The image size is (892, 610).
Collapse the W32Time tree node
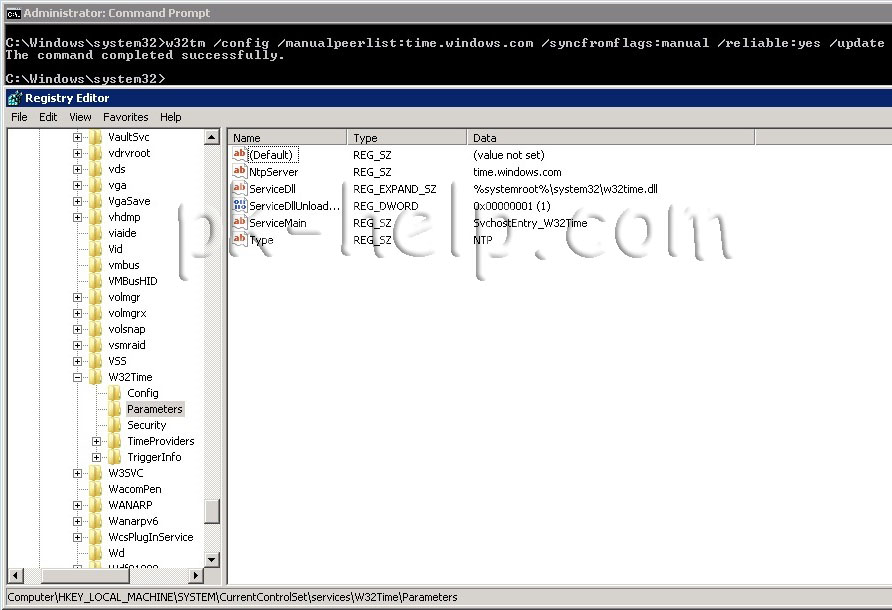tap(78, 378)
